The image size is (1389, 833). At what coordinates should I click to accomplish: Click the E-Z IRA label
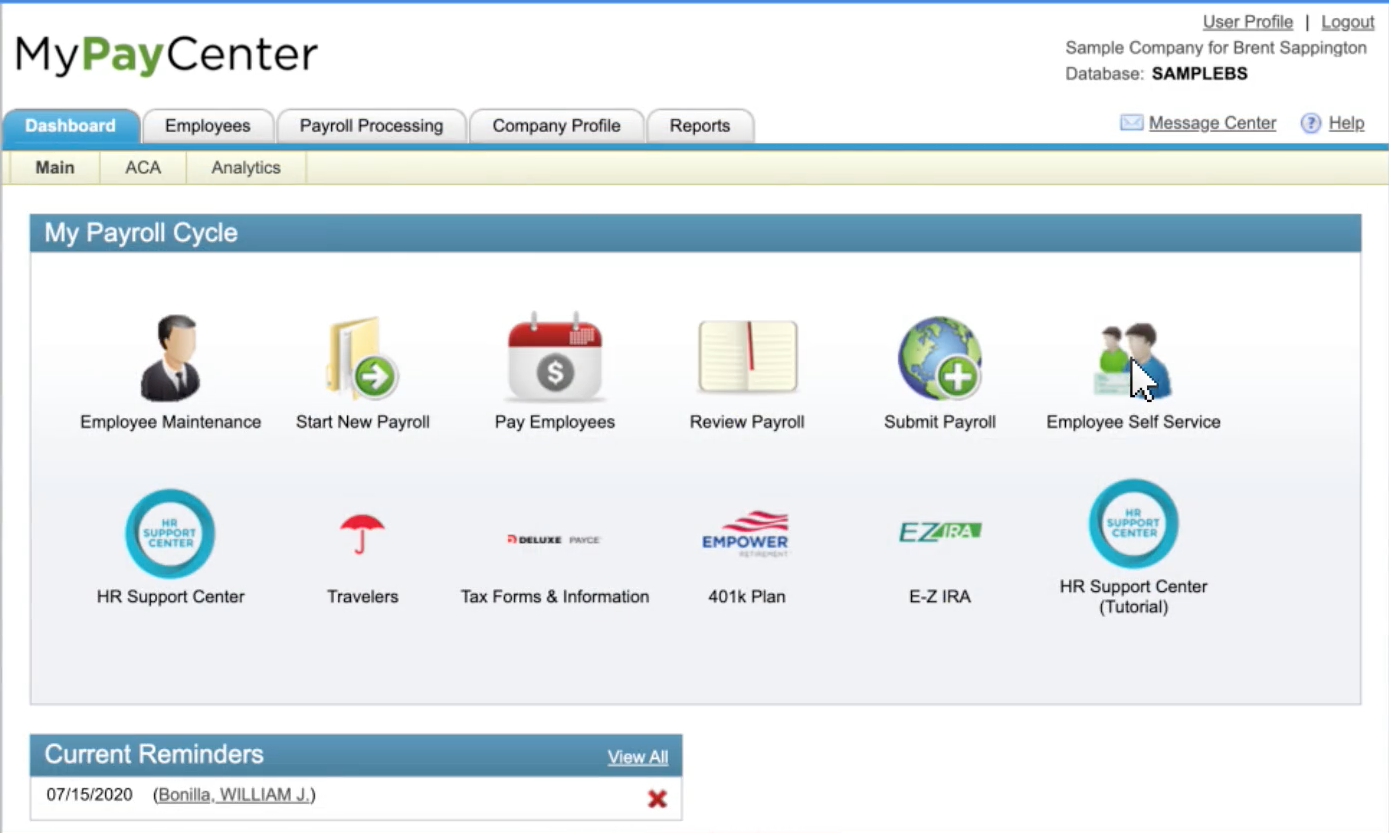pyautogui.click(x=940, y=597)
